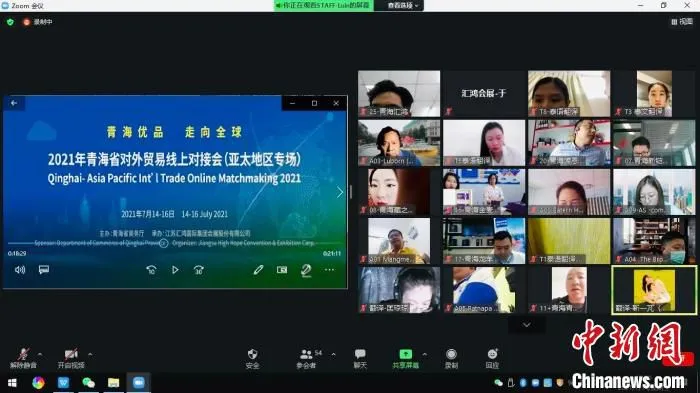Click the Bluetooth icon in system tray
The image size is (700, 393).
point(523,383)
